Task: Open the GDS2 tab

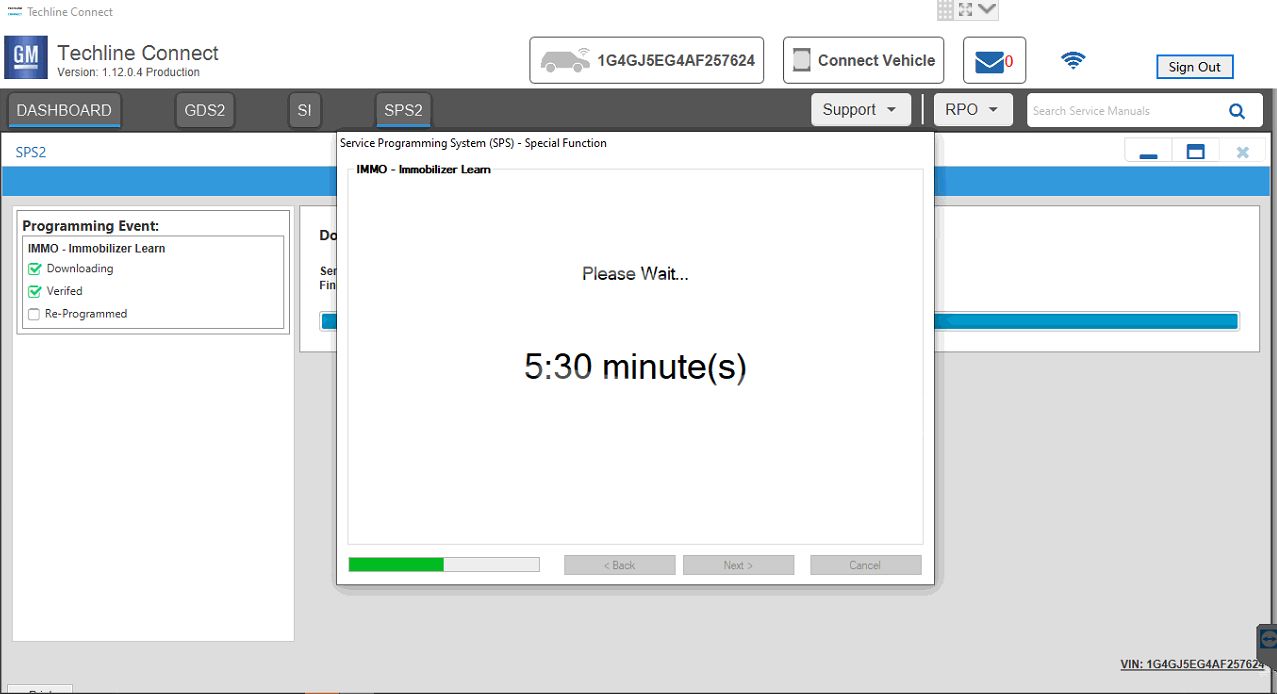Action: 205,110
